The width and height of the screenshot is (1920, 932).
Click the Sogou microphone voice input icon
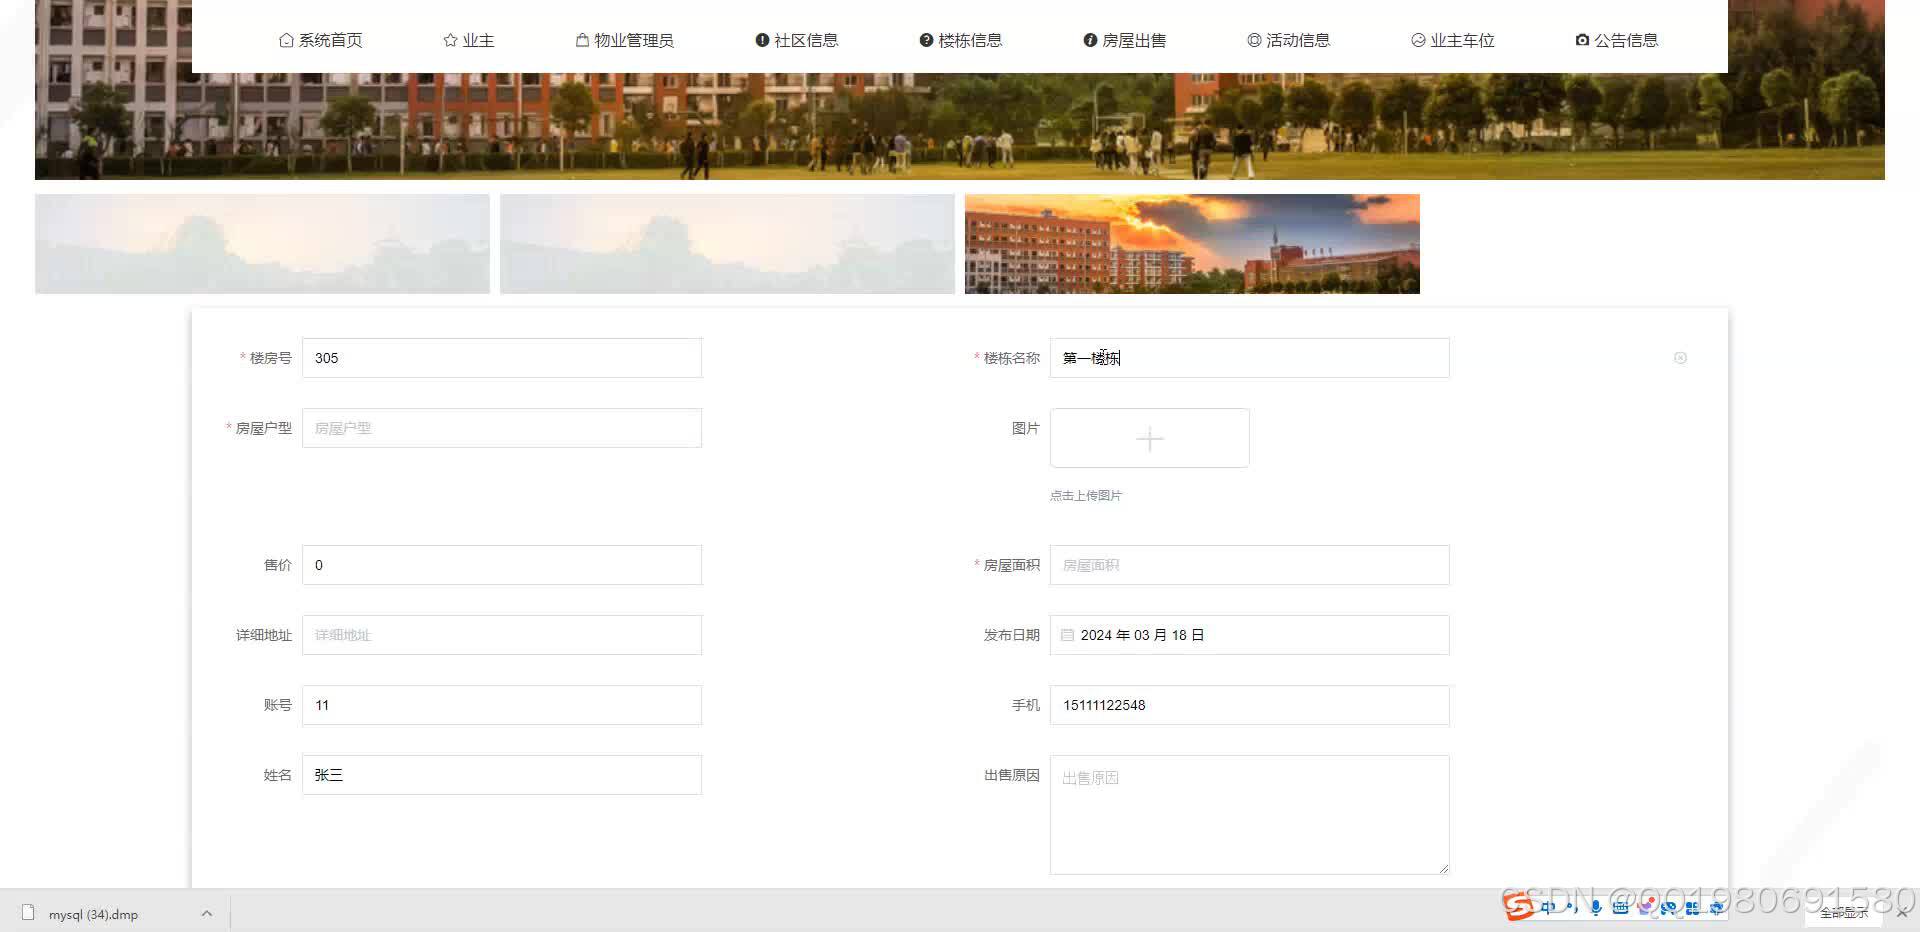[1596, 908]
